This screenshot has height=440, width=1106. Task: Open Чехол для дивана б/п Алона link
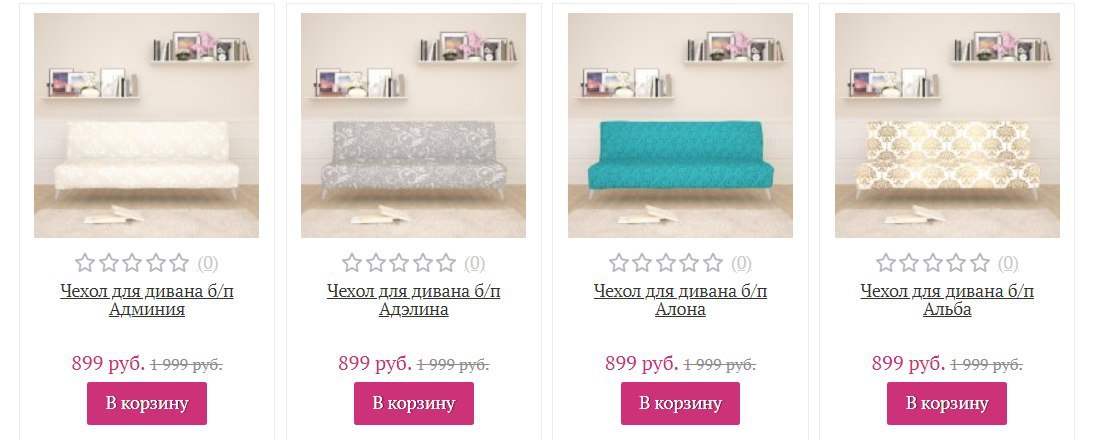[x=680, y=300]
